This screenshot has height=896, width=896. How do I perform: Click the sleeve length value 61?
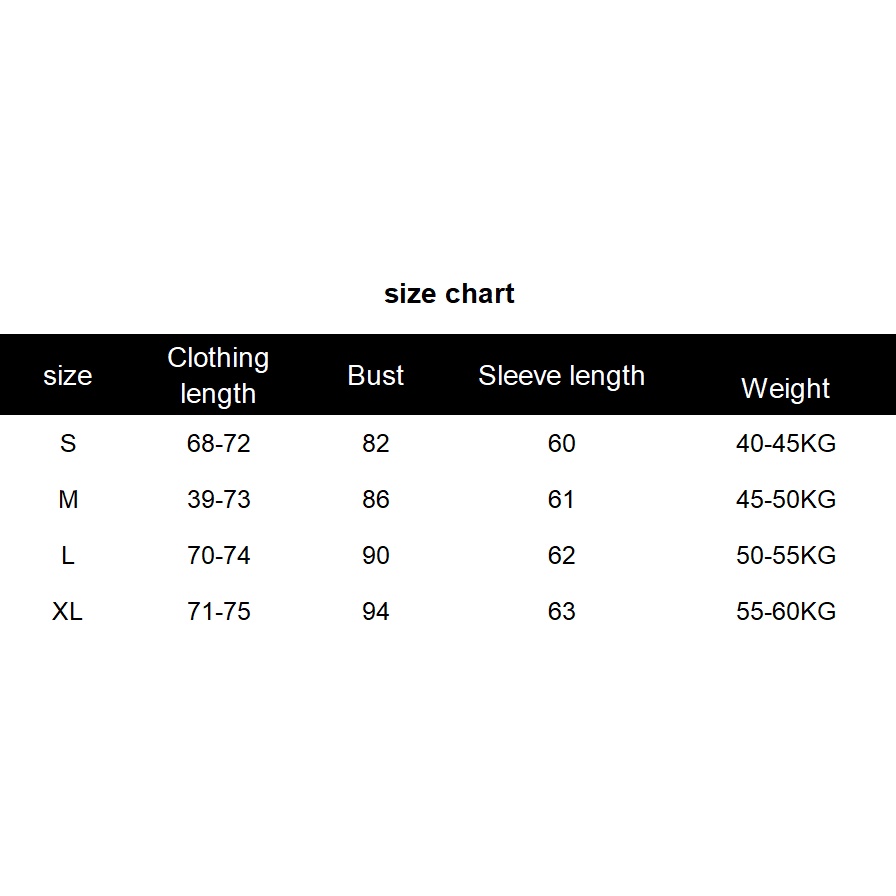pos(562,499)
